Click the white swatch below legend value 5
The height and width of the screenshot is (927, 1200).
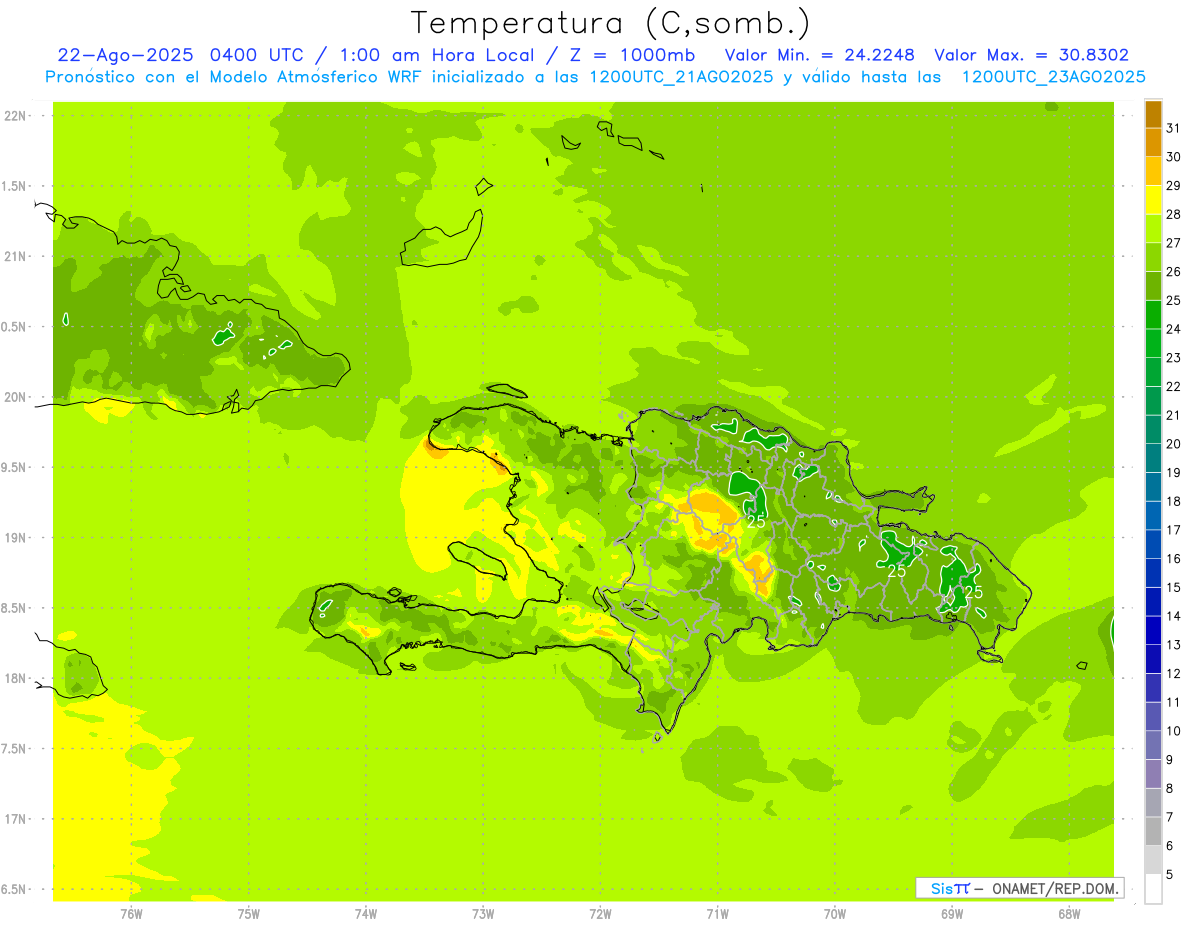1153,888
